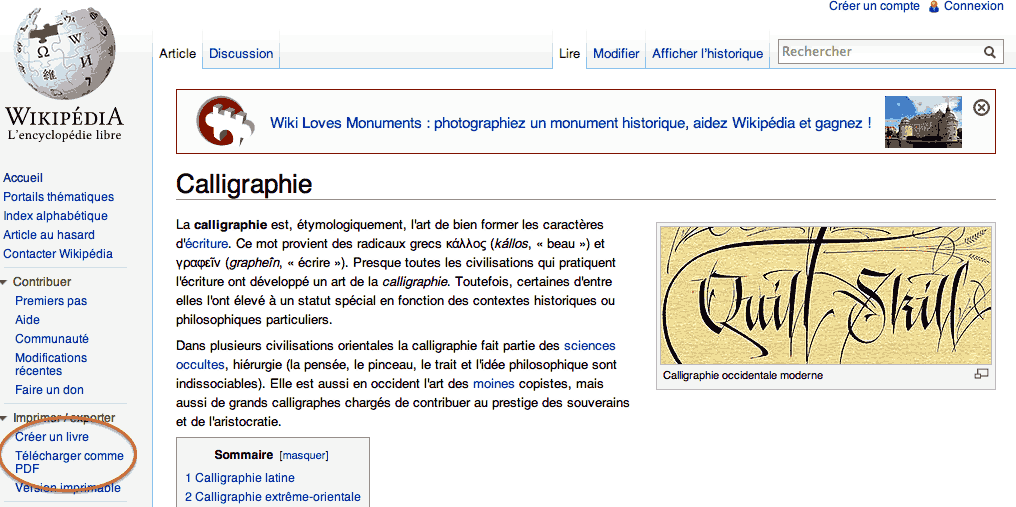The width and height of the screenshot is (1016, 507).
Task: Click Créer un livre link
Action: point(52,437)
